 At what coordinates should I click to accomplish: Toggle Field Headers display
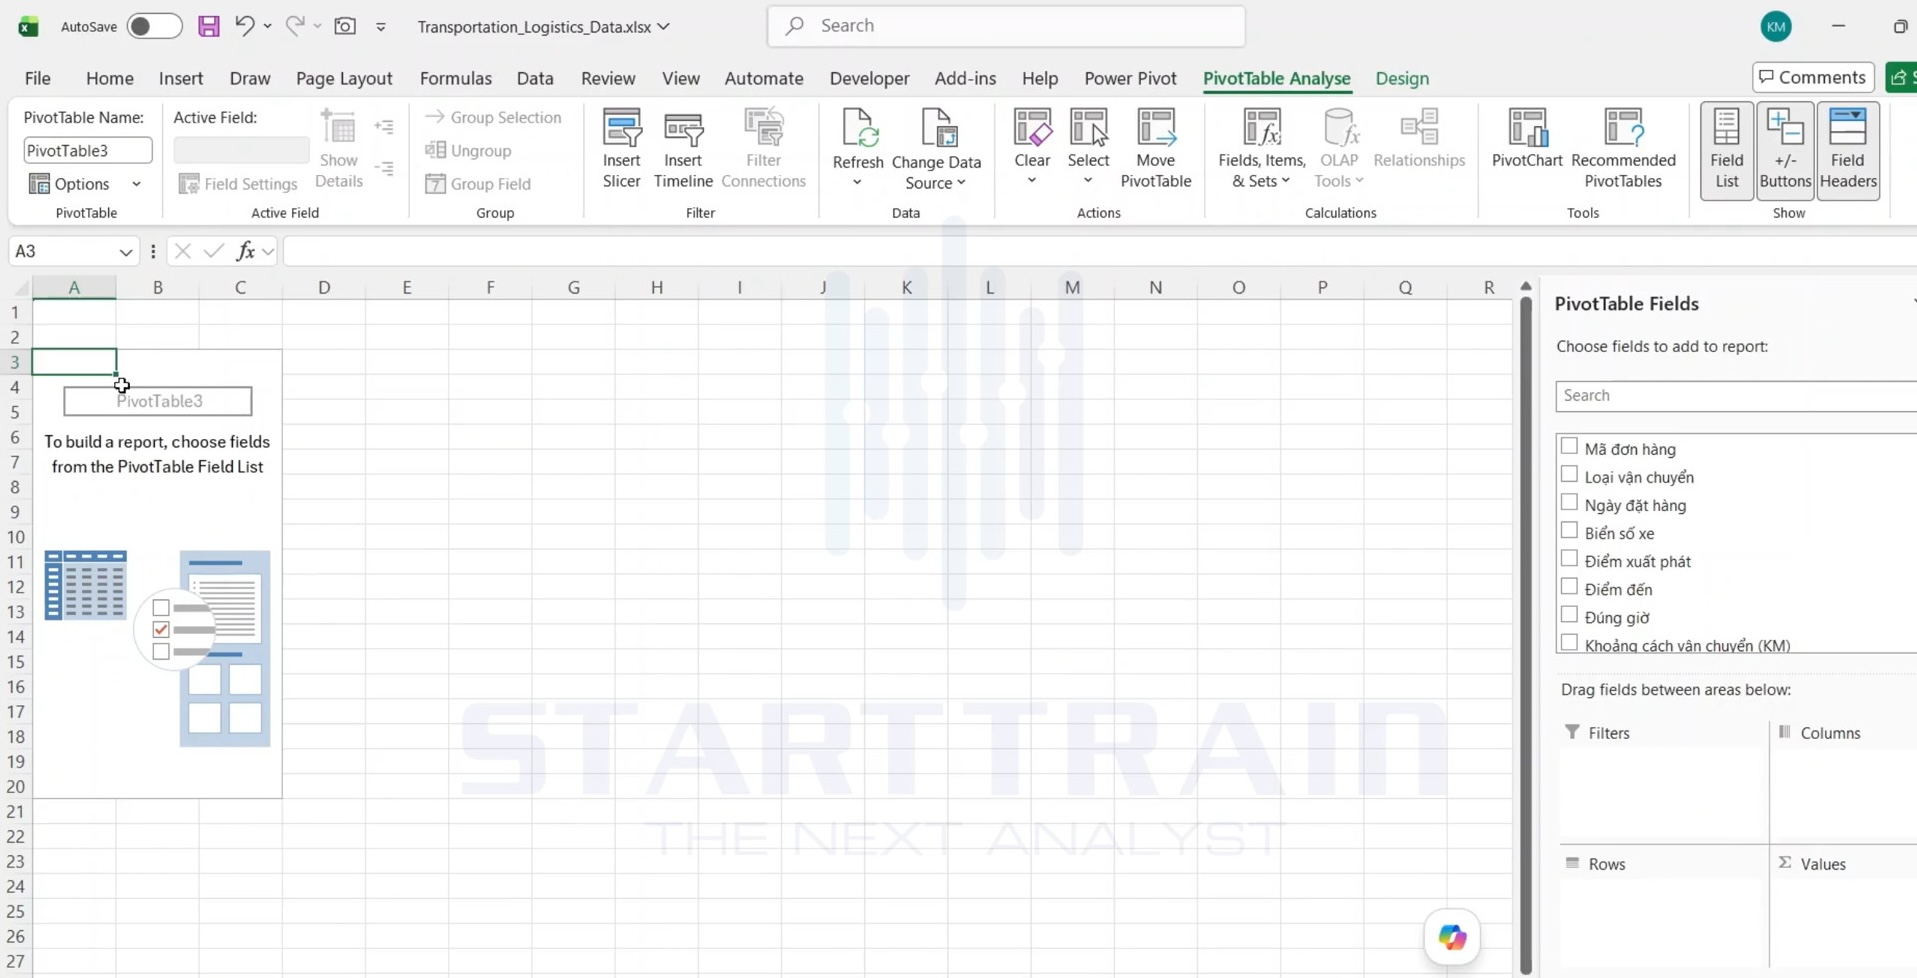pyautogui.click(x=1848, y=150)
